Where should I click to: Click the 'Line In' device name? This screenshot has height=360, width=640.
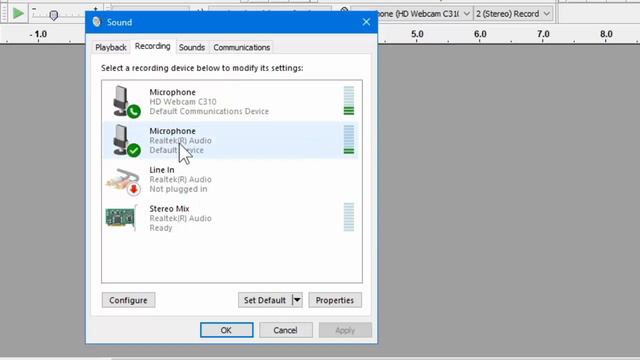point(162,170)
